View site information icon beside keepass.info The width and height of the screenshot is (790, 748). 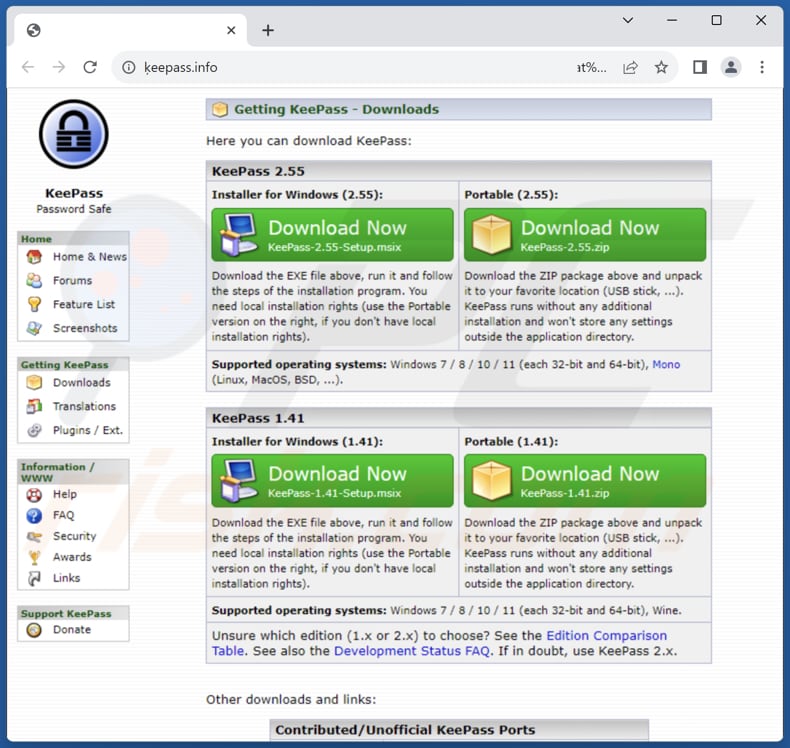pyautogui.click(x=128, y=68)
